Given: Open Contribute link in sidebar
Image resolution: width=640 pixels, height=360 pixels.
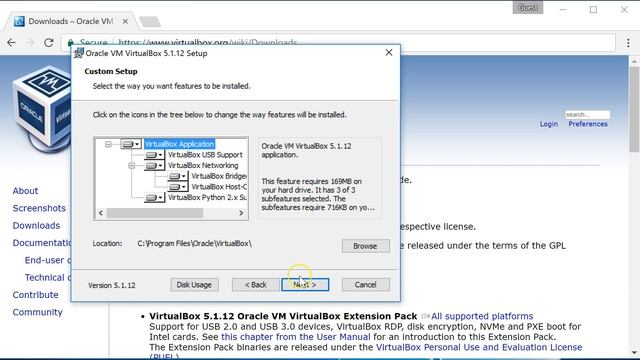Looking at the screenshot, I should [x=35, y=295].
